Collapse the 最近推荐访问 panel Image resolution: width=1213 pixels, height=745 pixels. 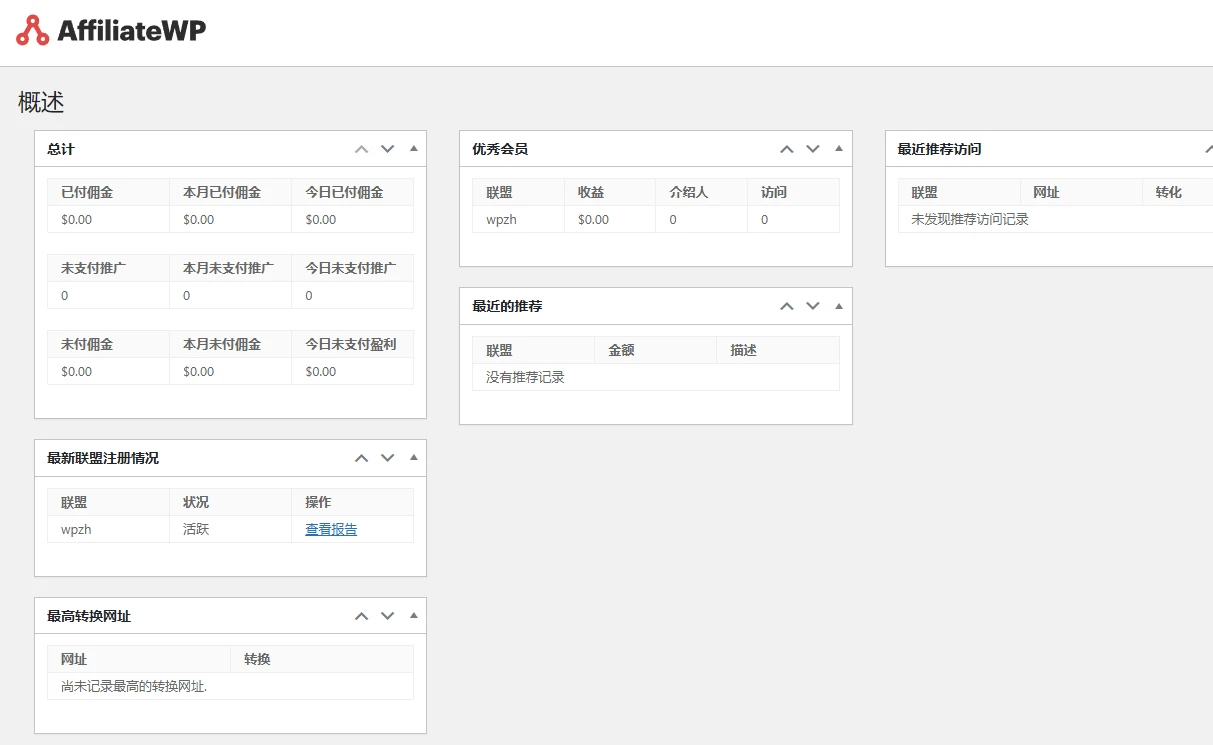pos(1211,148)
